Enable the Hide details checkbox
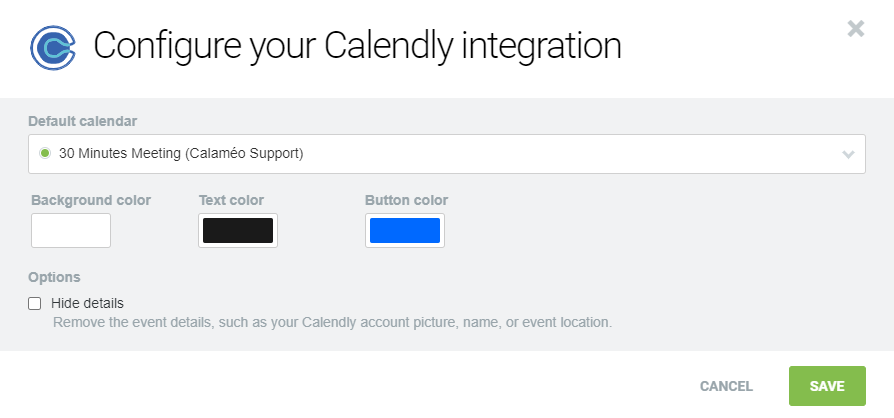894x418 pixels. (35, 303)
